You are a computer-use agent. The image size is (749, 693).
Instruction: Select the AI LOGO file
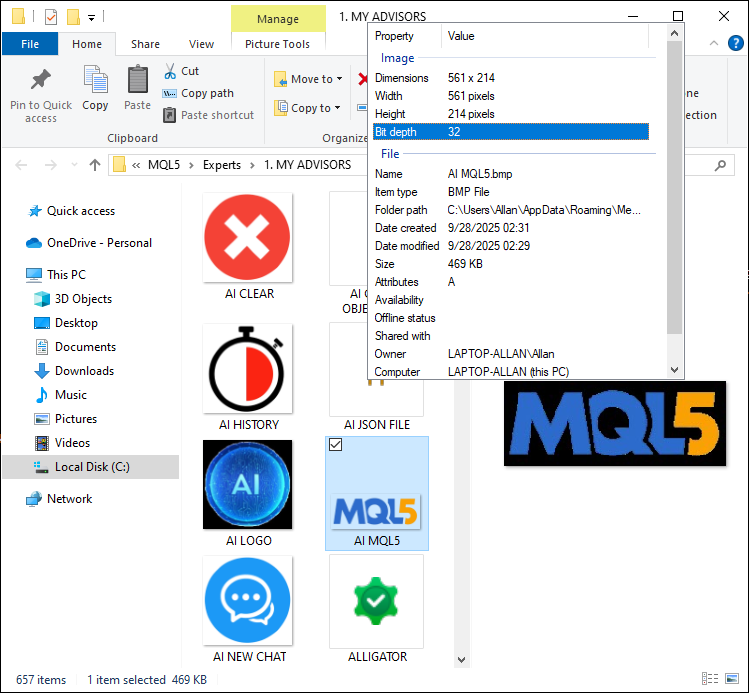click(248, 485)
